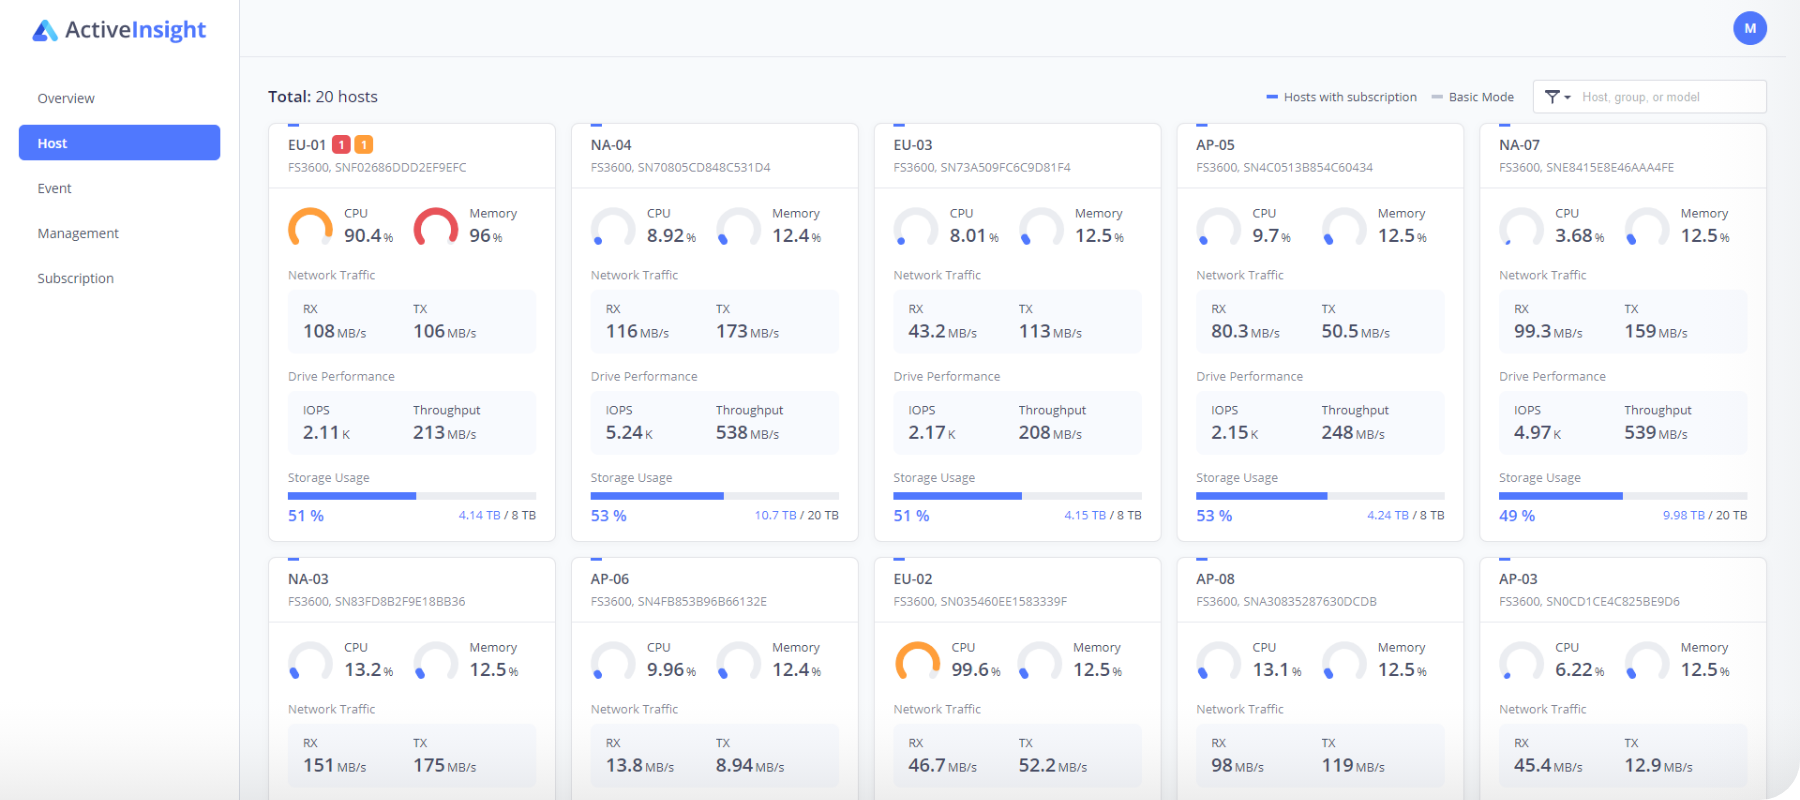Open the Management section

[x=78, y=233]
